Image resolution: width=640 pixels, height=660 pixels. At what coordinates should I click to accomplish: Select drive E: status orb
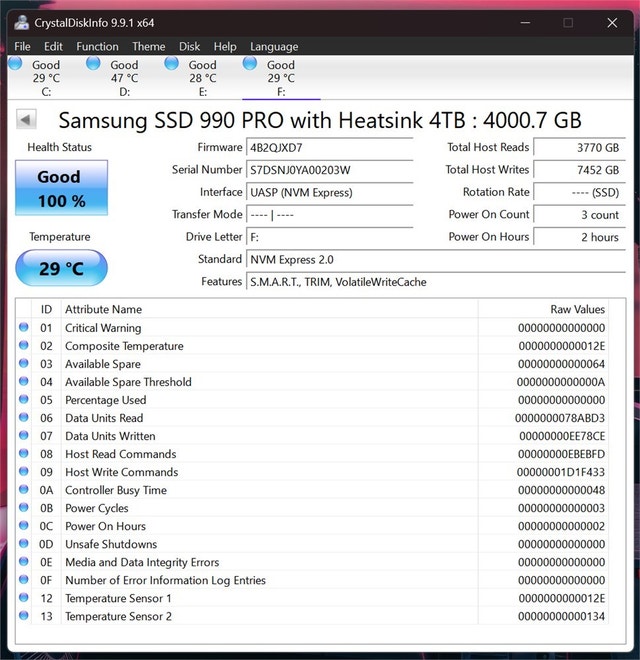172,63
